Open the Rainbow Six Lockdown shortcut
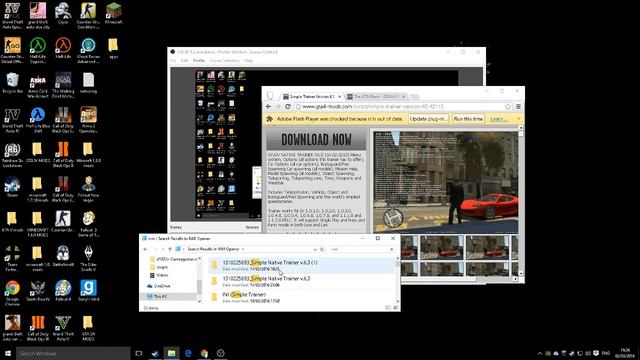This screenshot has height=360, width=640. click(12, 154)
